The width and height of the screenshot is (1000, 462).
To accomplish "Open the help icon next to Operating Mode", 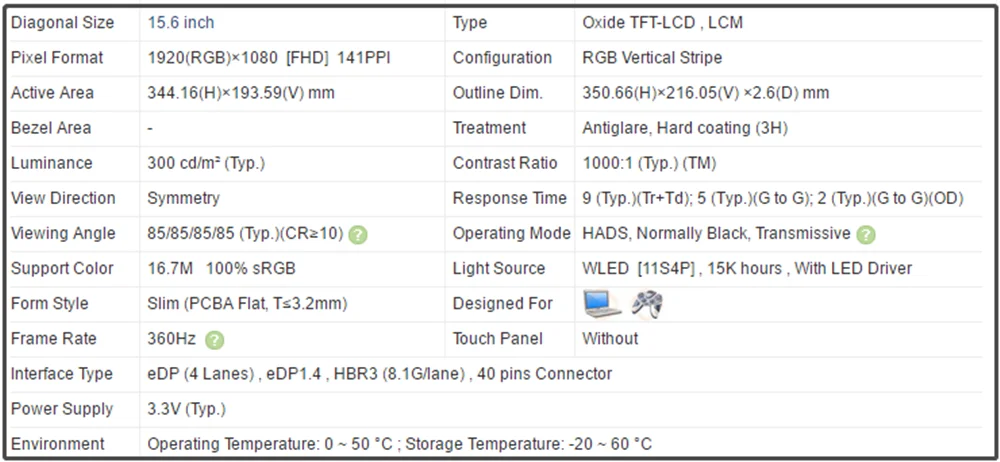I will (865, 235).
